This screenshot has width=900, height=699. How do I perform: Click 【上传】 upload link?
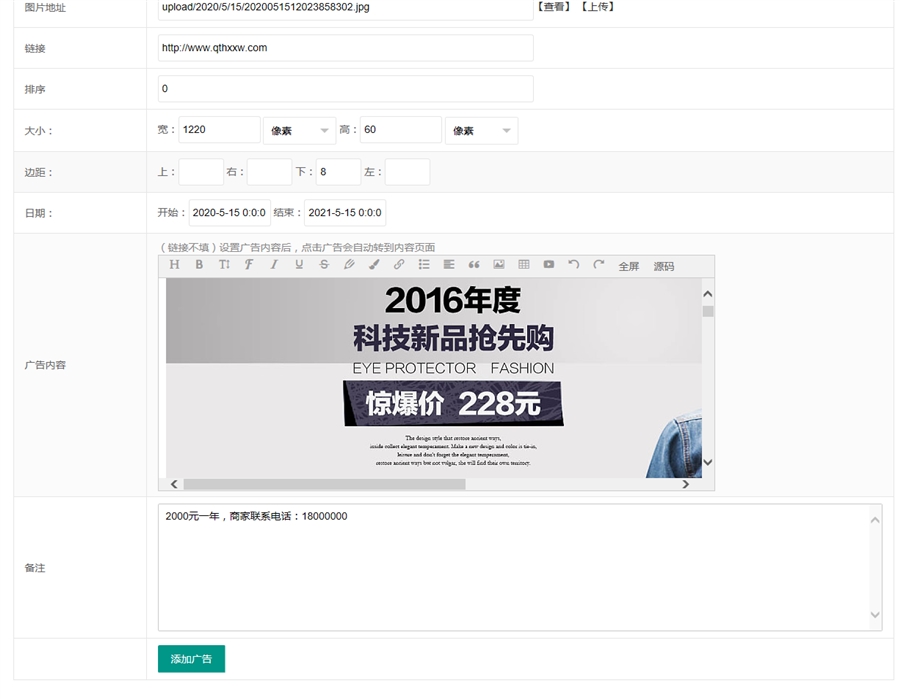click(x=598, y=7)
